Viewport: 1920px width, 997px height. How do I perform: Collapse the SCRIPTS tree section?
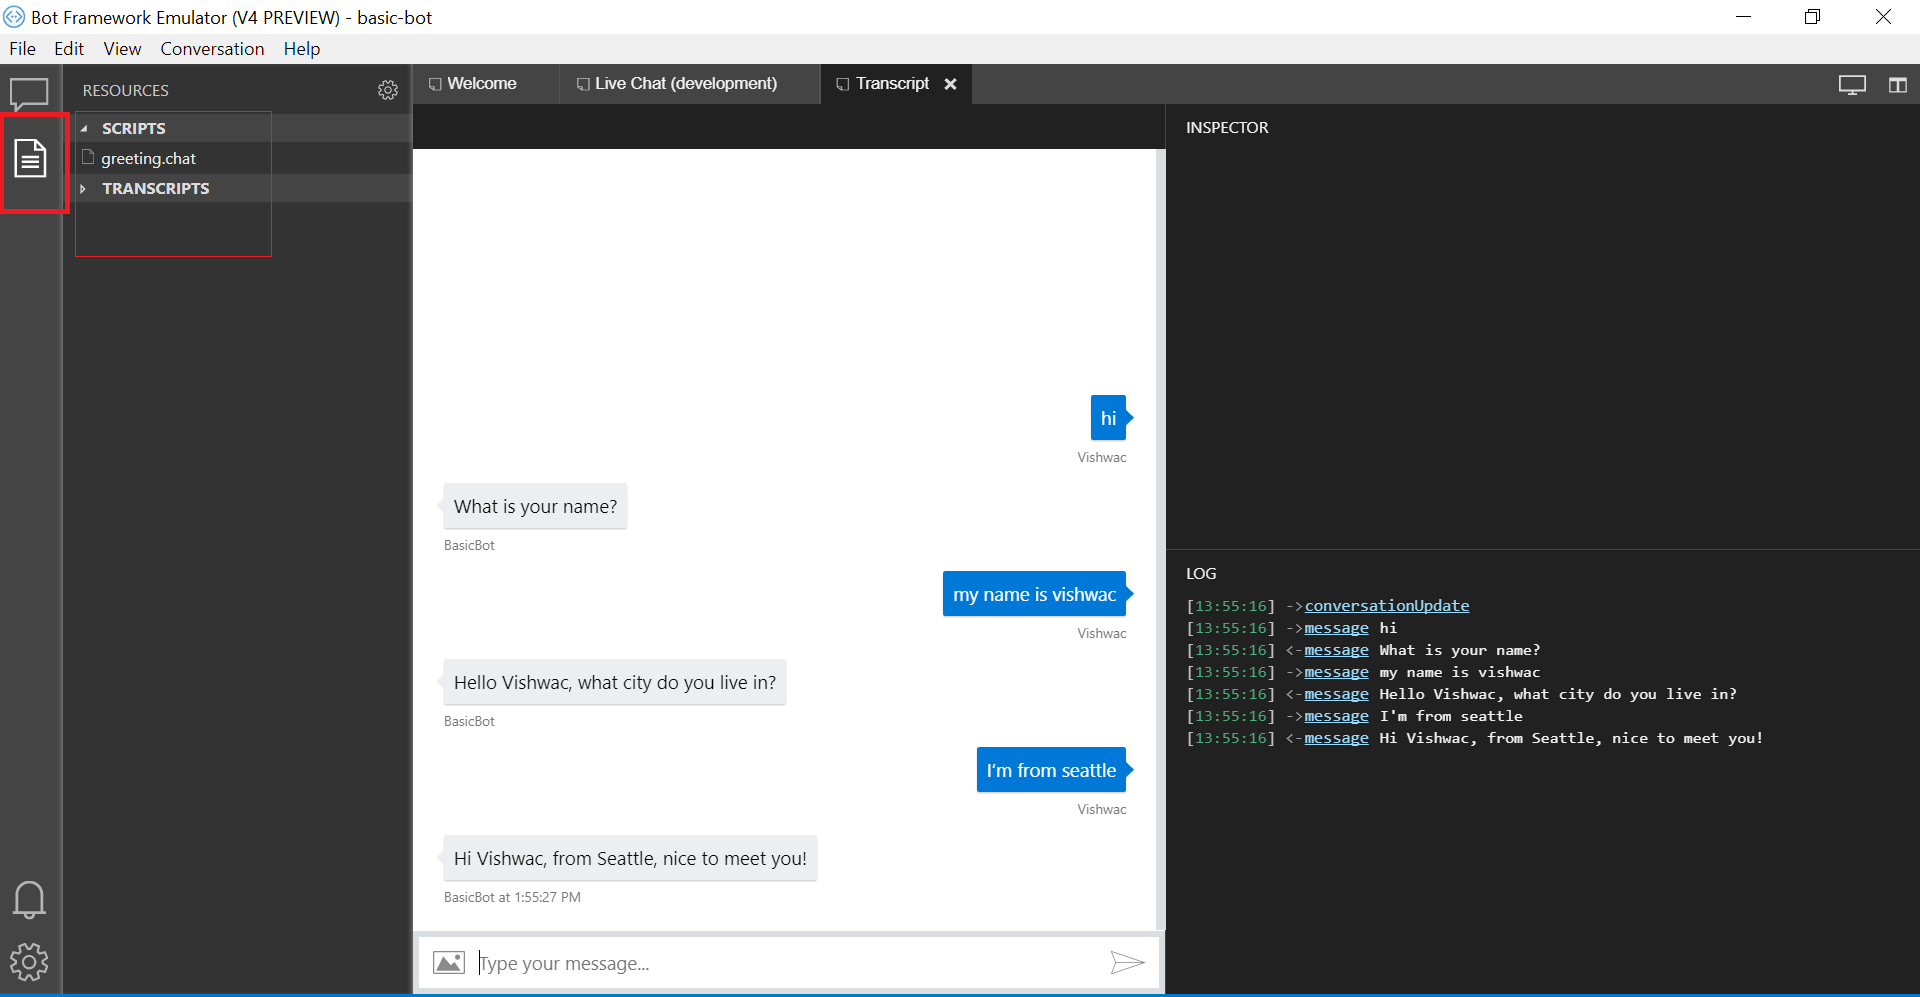(84, 129)
